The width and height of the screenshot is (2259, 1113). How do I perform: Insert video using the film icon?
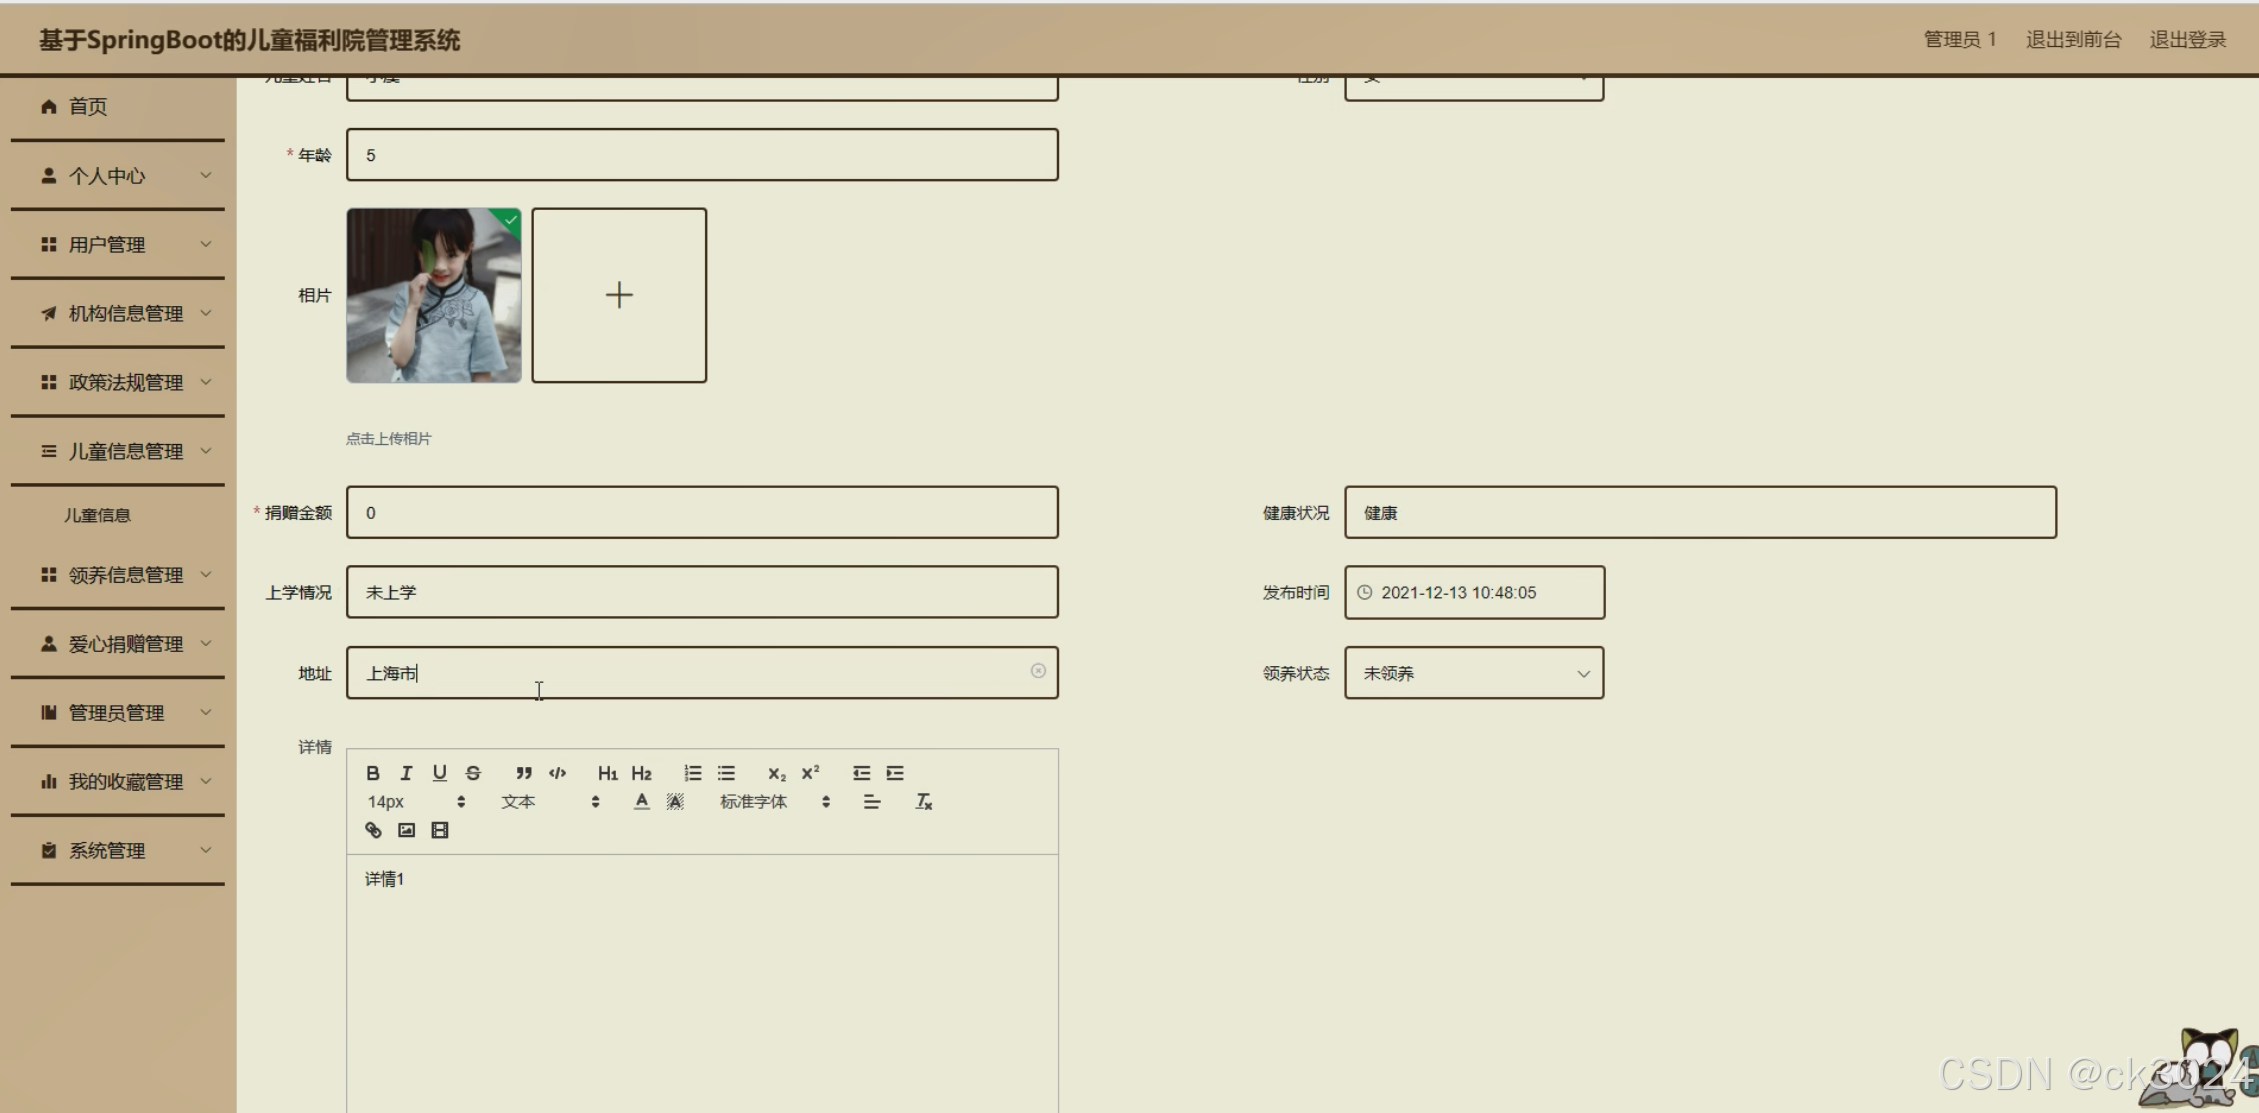coord(440,830)
